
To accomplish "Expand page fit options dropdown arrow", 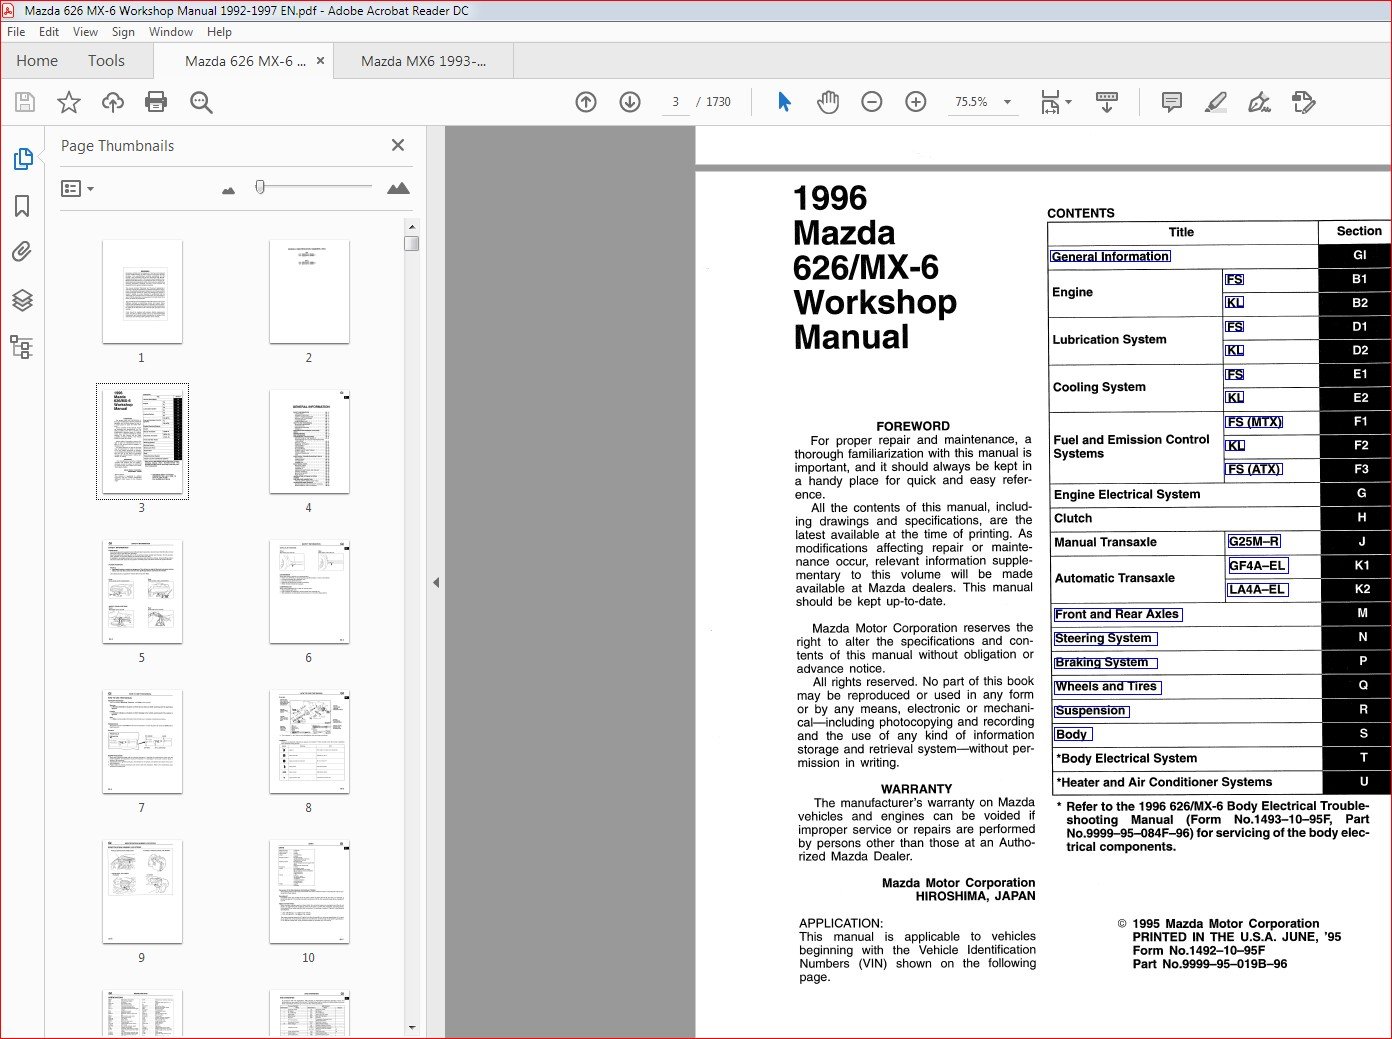I will click(x=1069, y=102).
